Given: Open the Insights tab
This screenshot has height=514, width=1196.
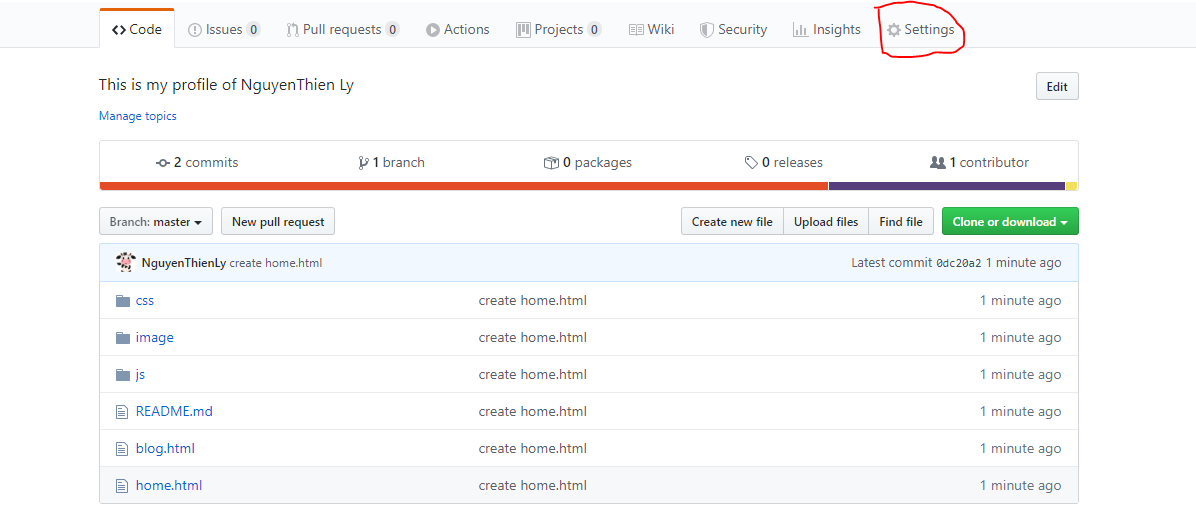Looking at the screenshot, I should pos(826,30).
